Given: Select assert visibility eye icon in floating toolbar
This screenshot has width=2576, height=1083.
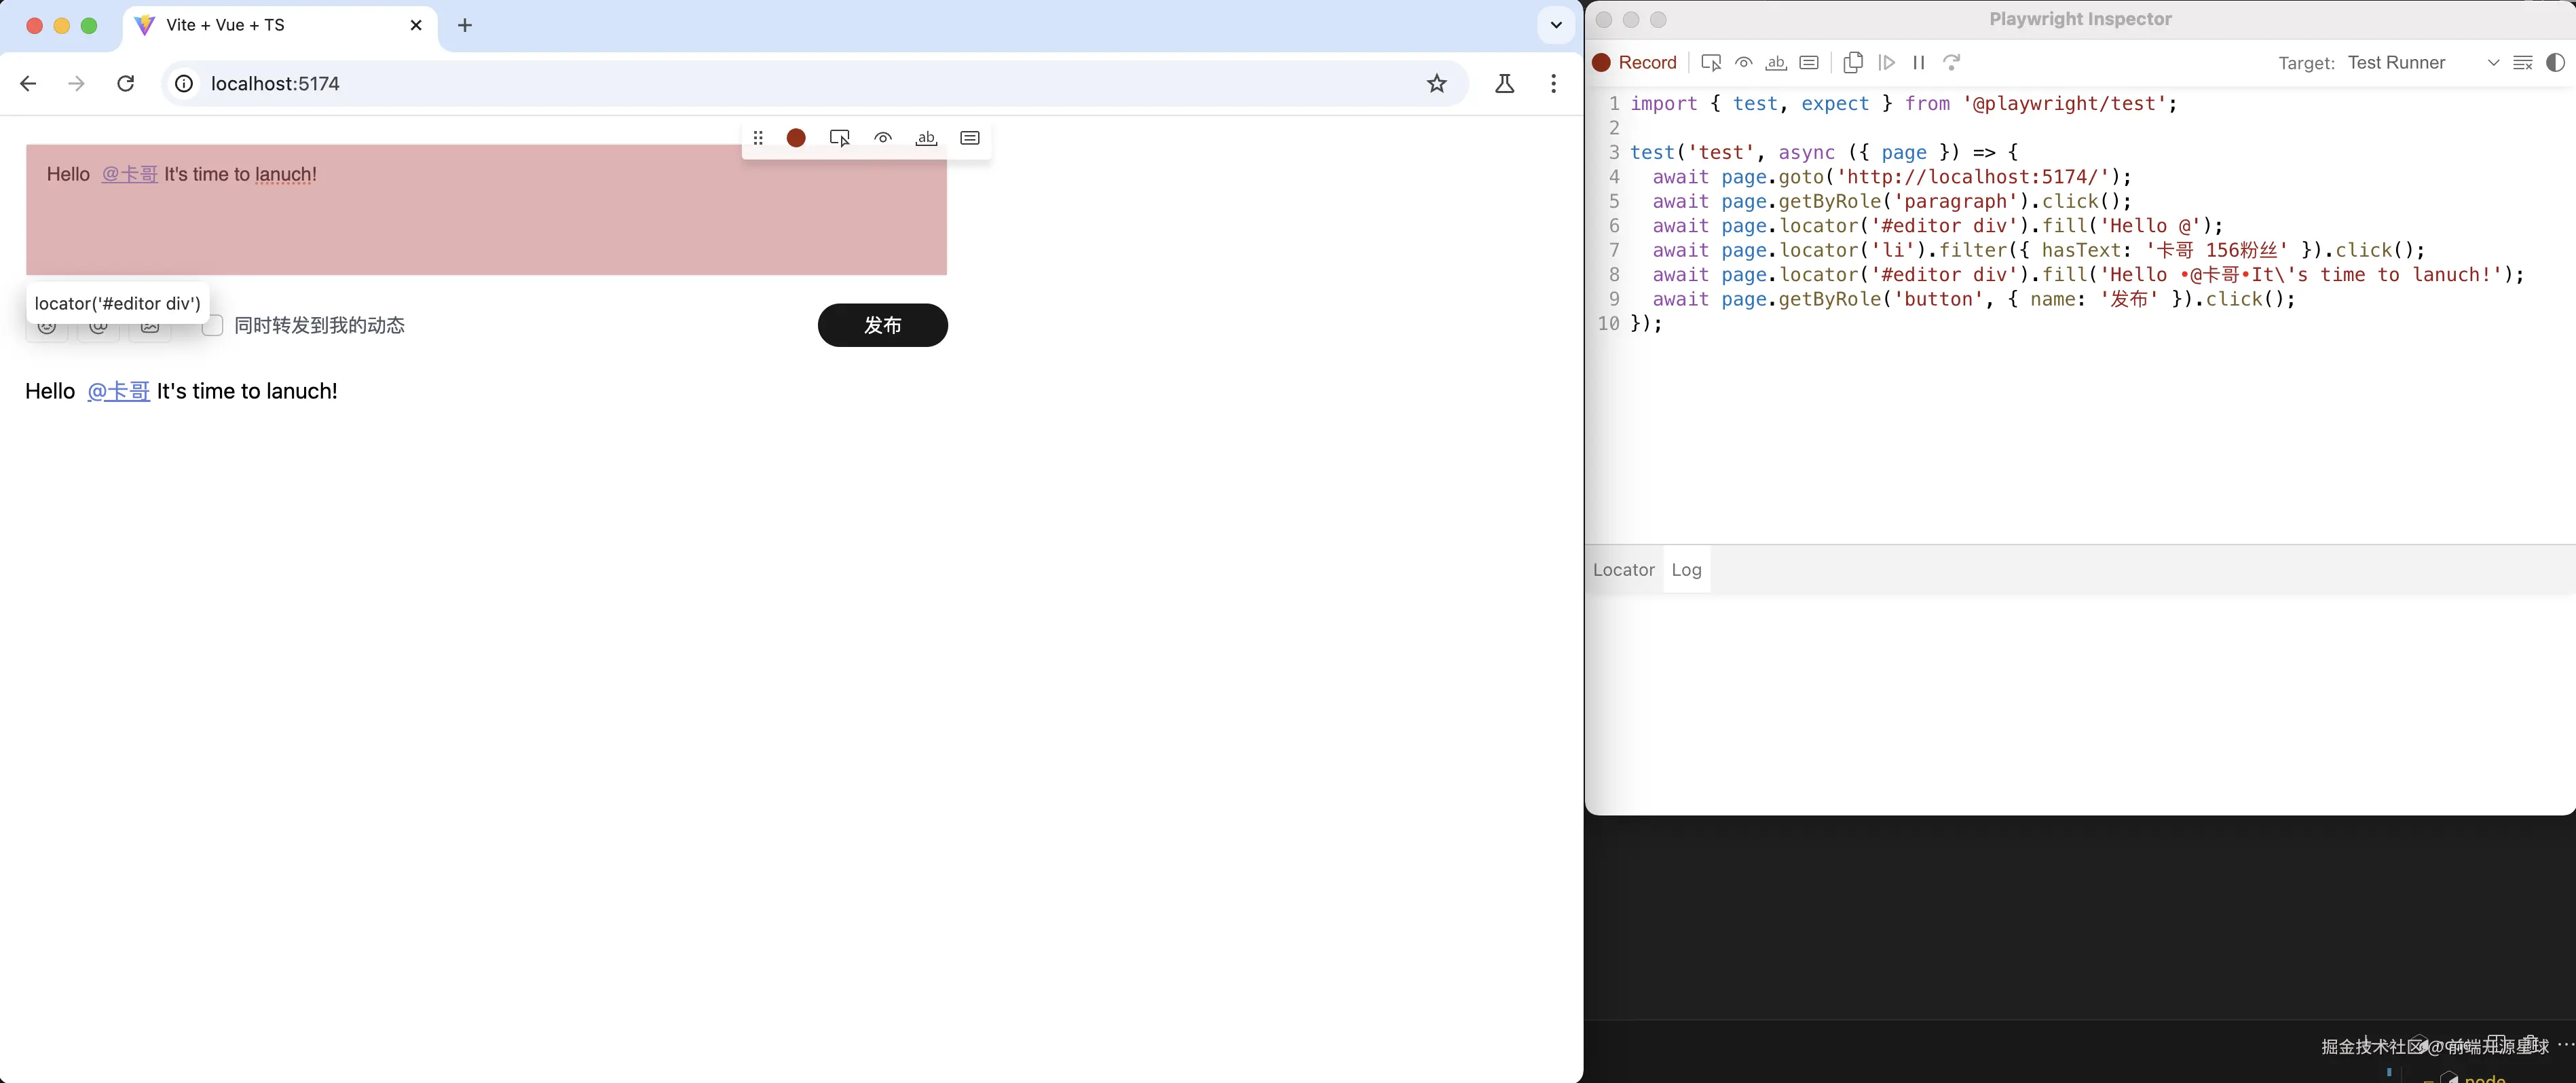Looking at the screenshot, I should (x=883, y=138).
